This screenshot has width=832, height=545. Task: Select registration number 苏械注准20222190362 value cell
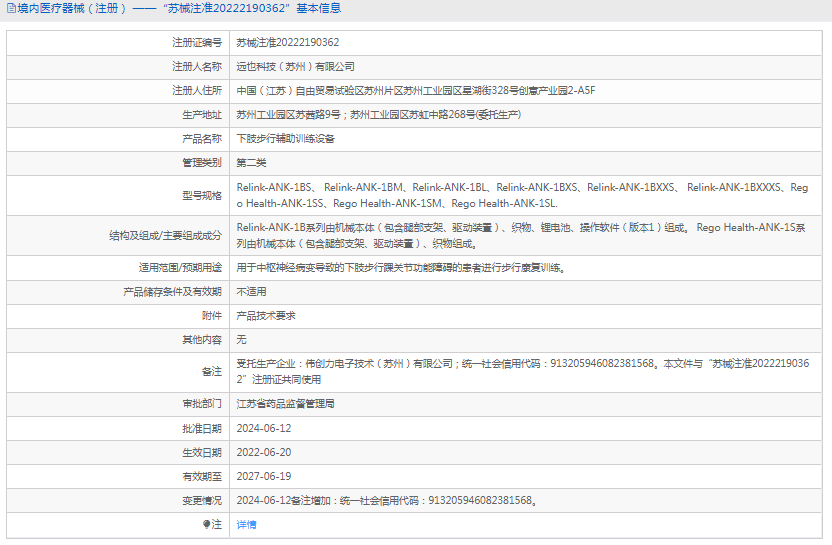[x=288, y=42]
